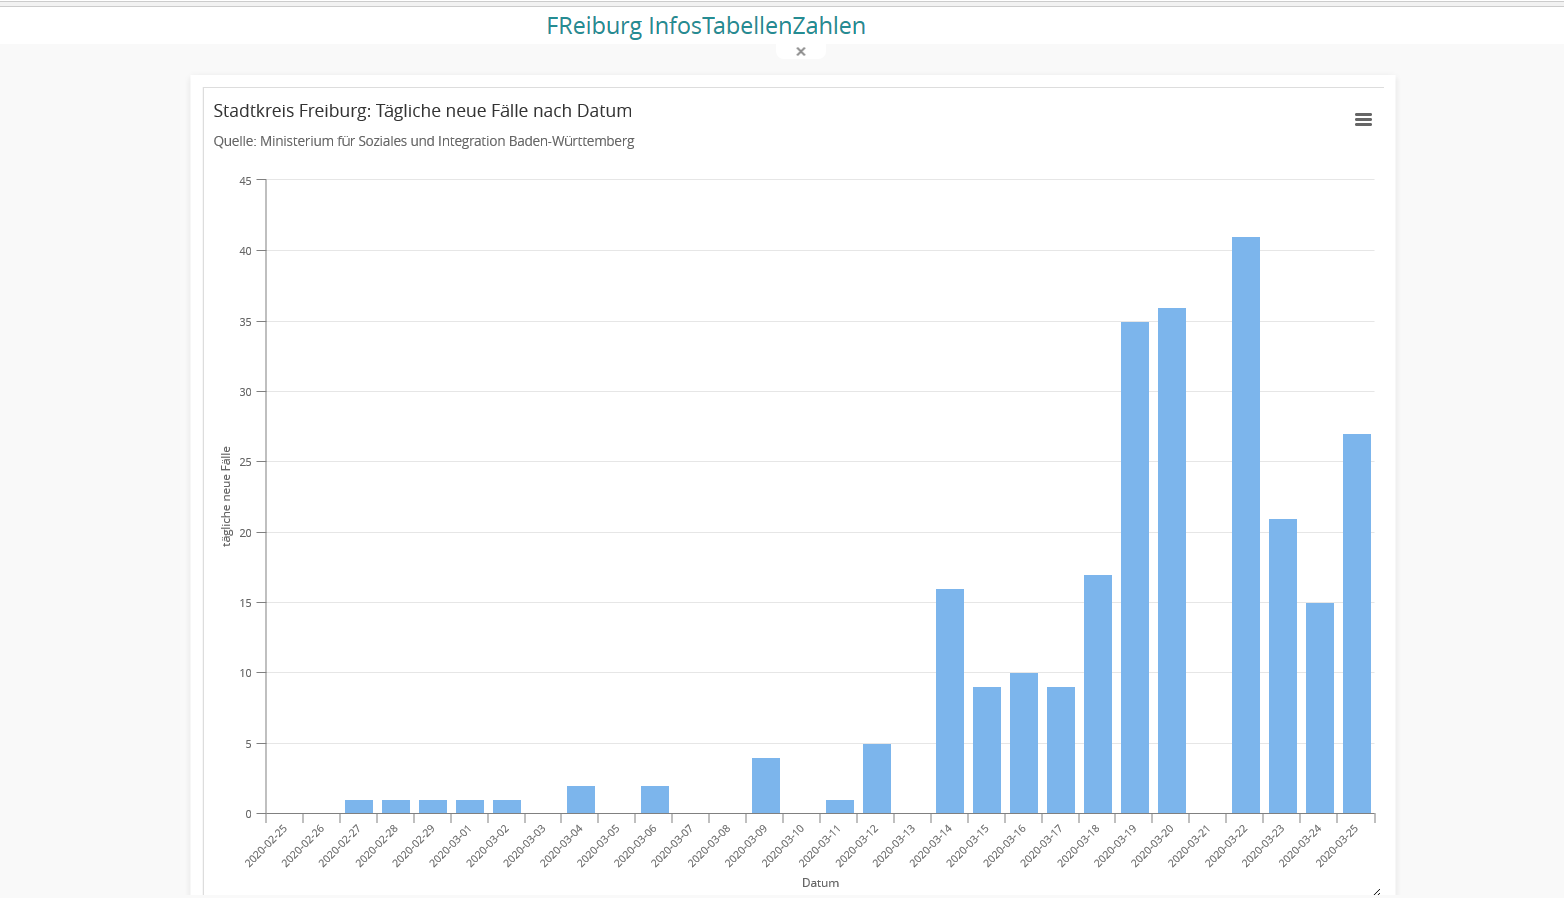This screenshot has width=1564, height=905.
Task: Select the 2020-03-09 bar
Action: point(765,786)
